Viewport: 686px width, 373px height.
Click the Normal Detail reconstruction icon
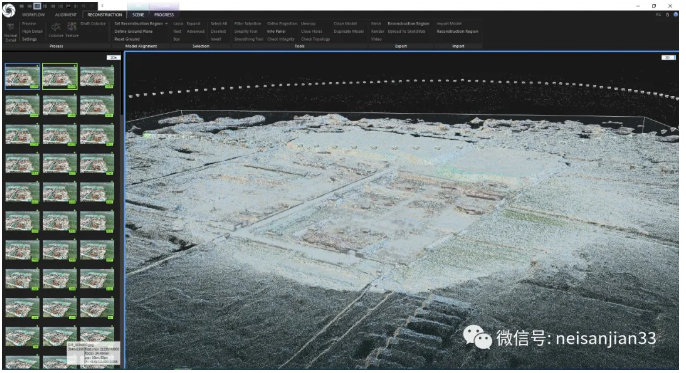(x=11, y=28)
